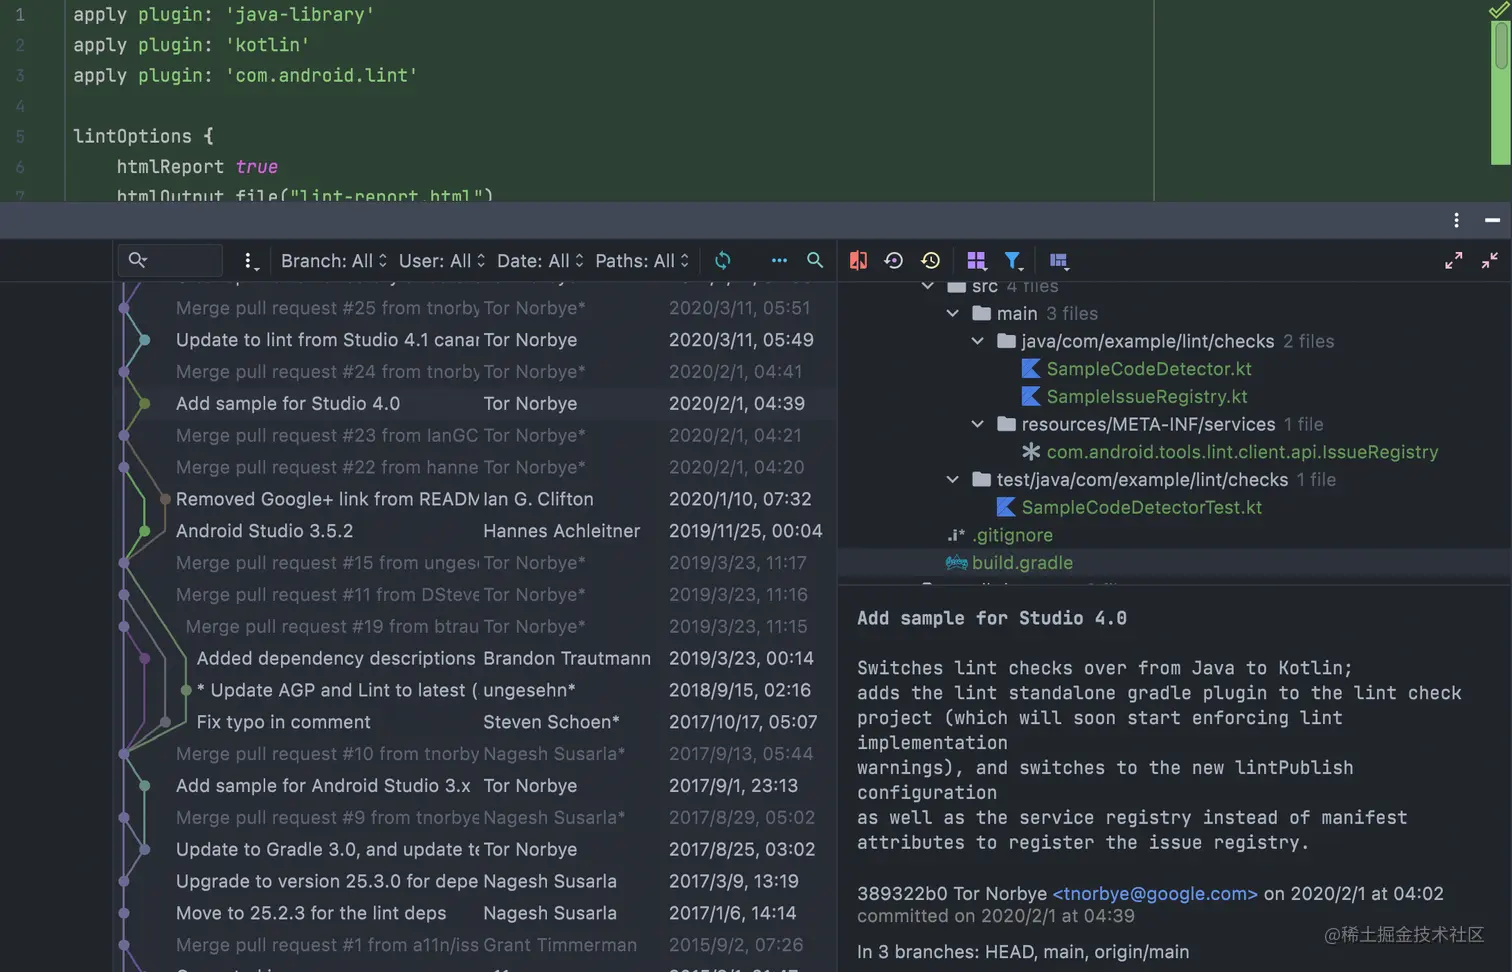Refresh the git log
The width and height of the screenshot is (1512, 972).
(x=722, y=260)
